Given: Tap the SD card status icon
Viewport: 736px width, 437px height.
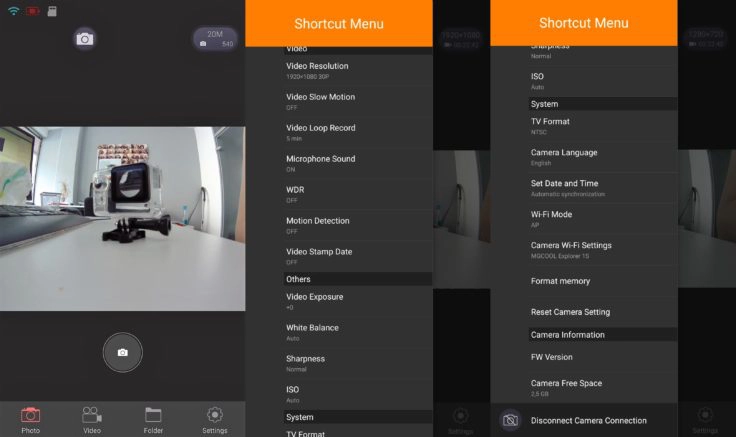Looking at the screenshot, I should click(x=52, y=11).
